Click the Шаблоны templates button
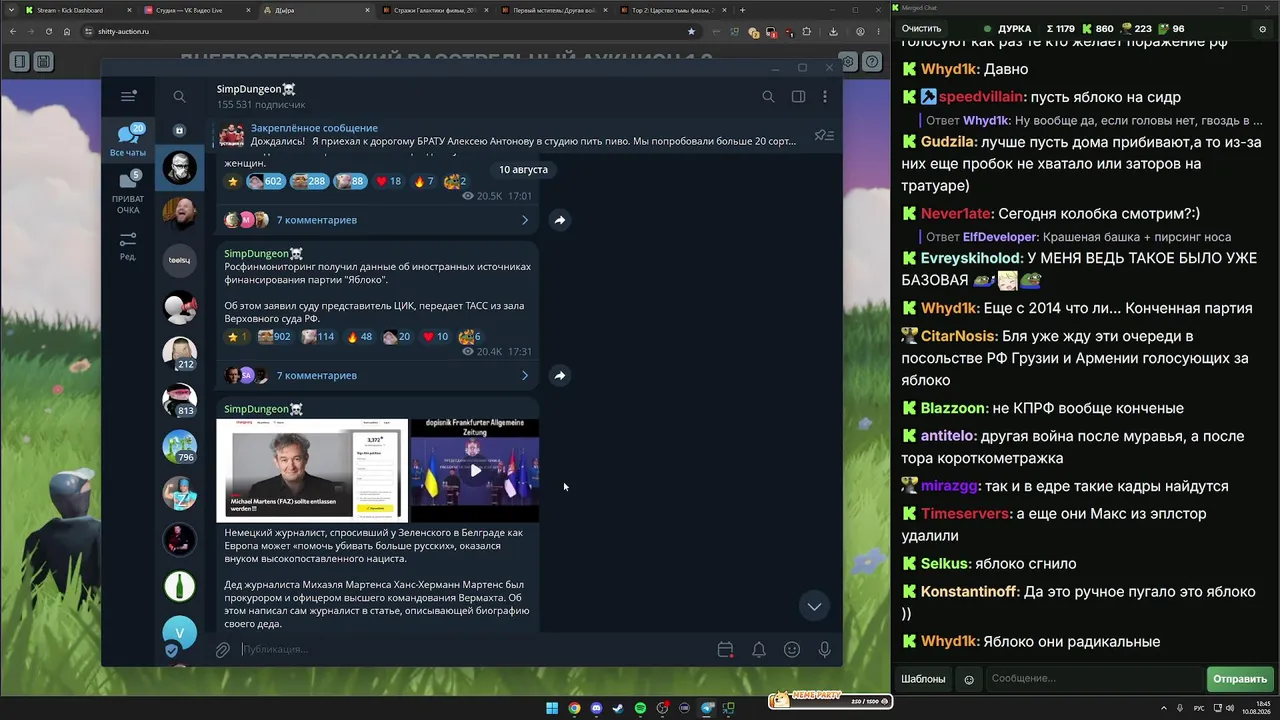This screenshot has height=720, width=1280. click(x=923, y=679)
